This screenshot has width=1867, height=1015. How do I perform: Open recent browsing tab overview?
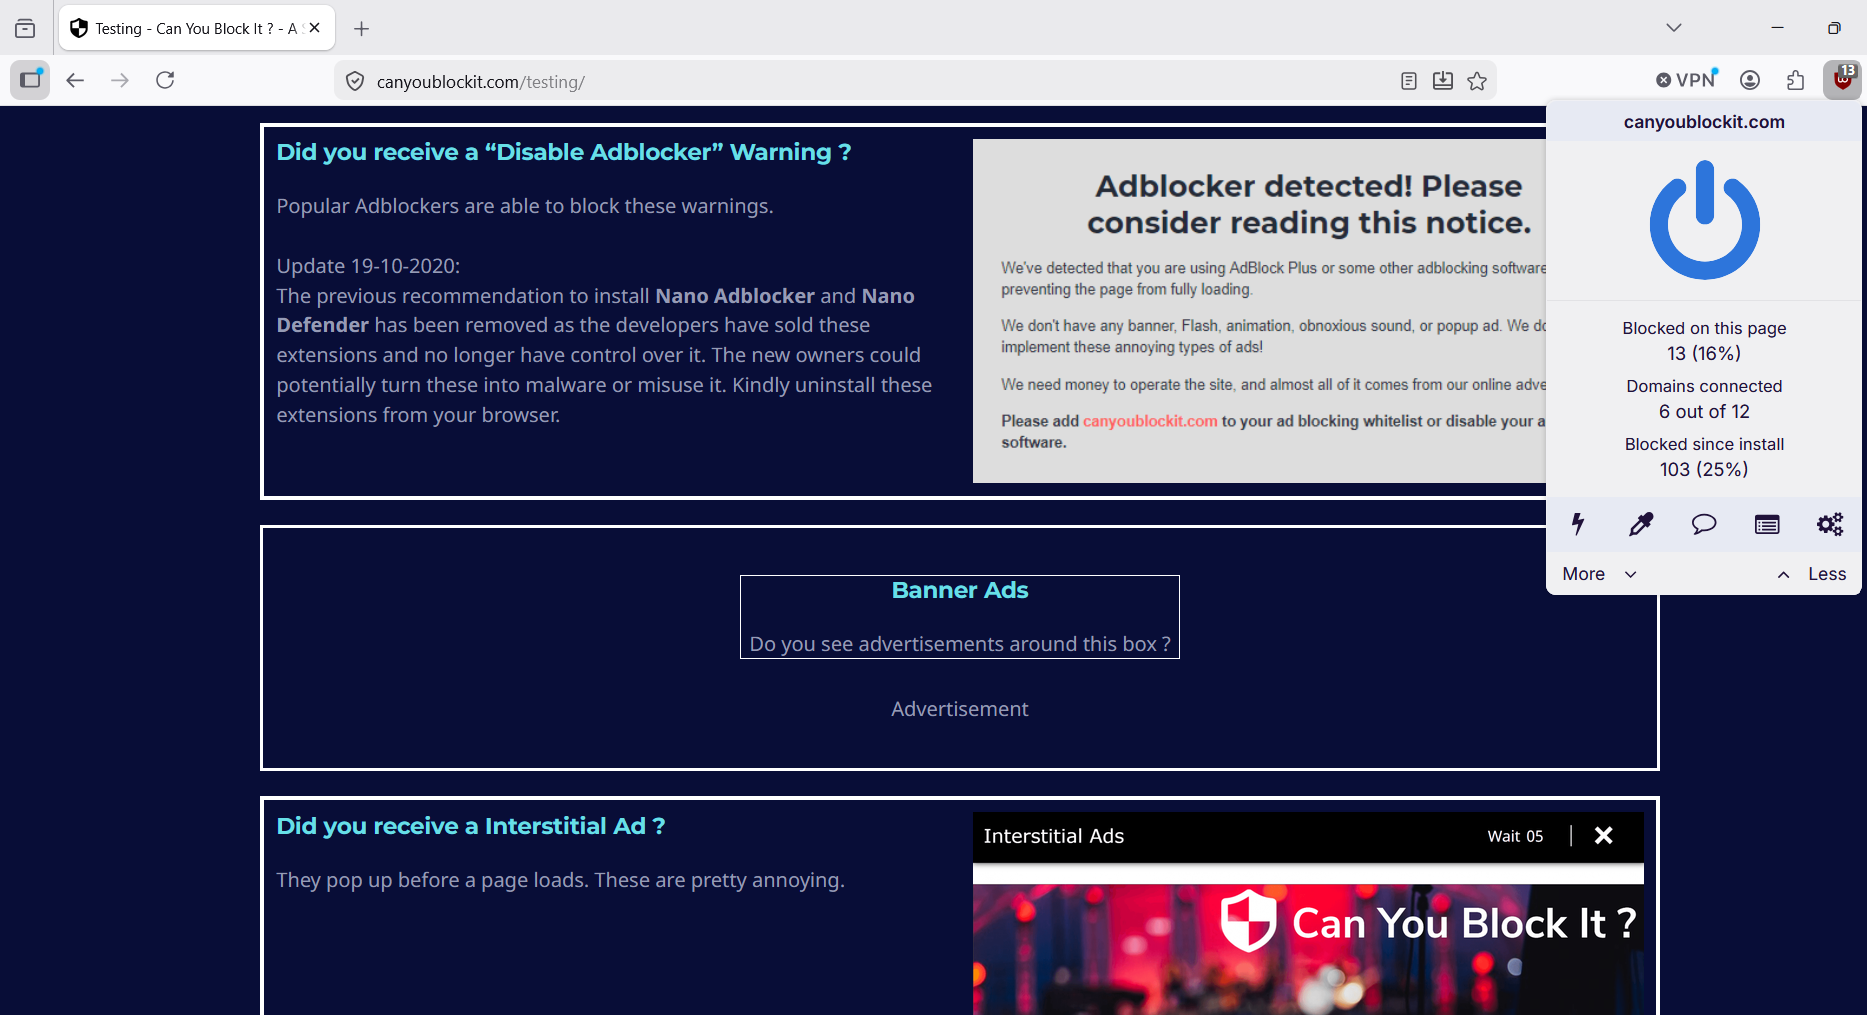tap(25, 28)
